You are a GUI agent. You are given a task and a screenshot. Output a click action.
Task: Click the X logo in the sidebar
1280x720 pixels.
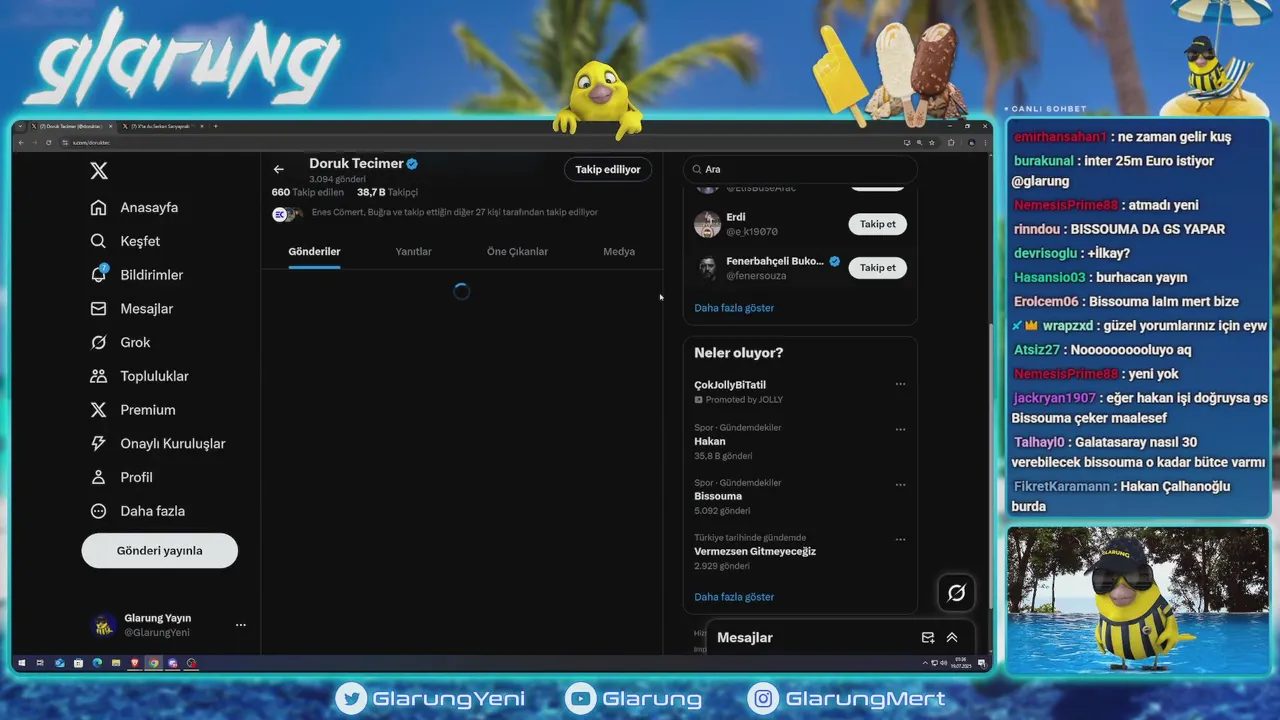[x=99, y=171]
